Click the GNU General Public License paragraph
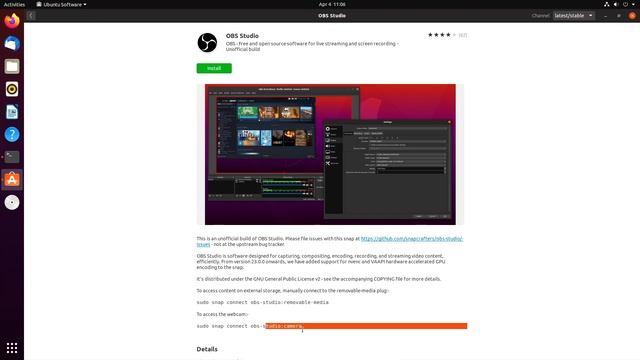Viewport: 640px width, 360px height. click(x=319, y=279)
